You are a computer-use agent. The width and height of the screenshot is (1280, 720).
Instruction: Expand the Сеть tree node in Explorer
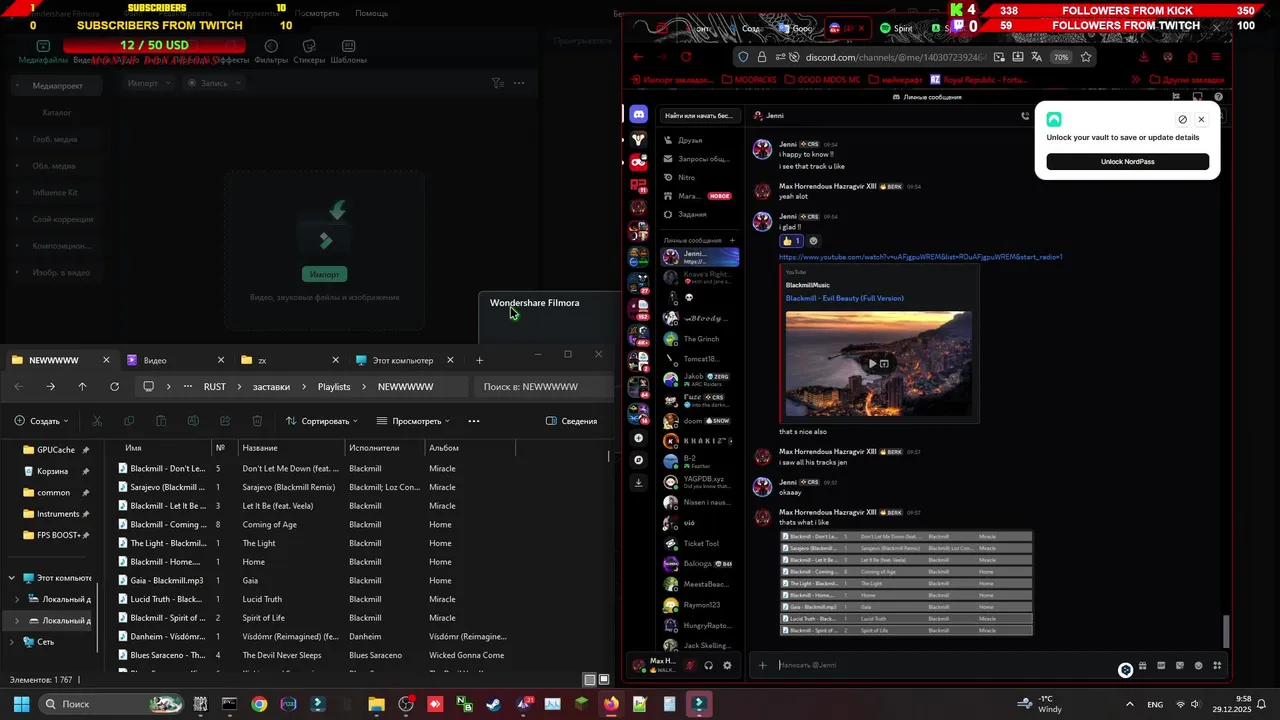click(12, 641)
